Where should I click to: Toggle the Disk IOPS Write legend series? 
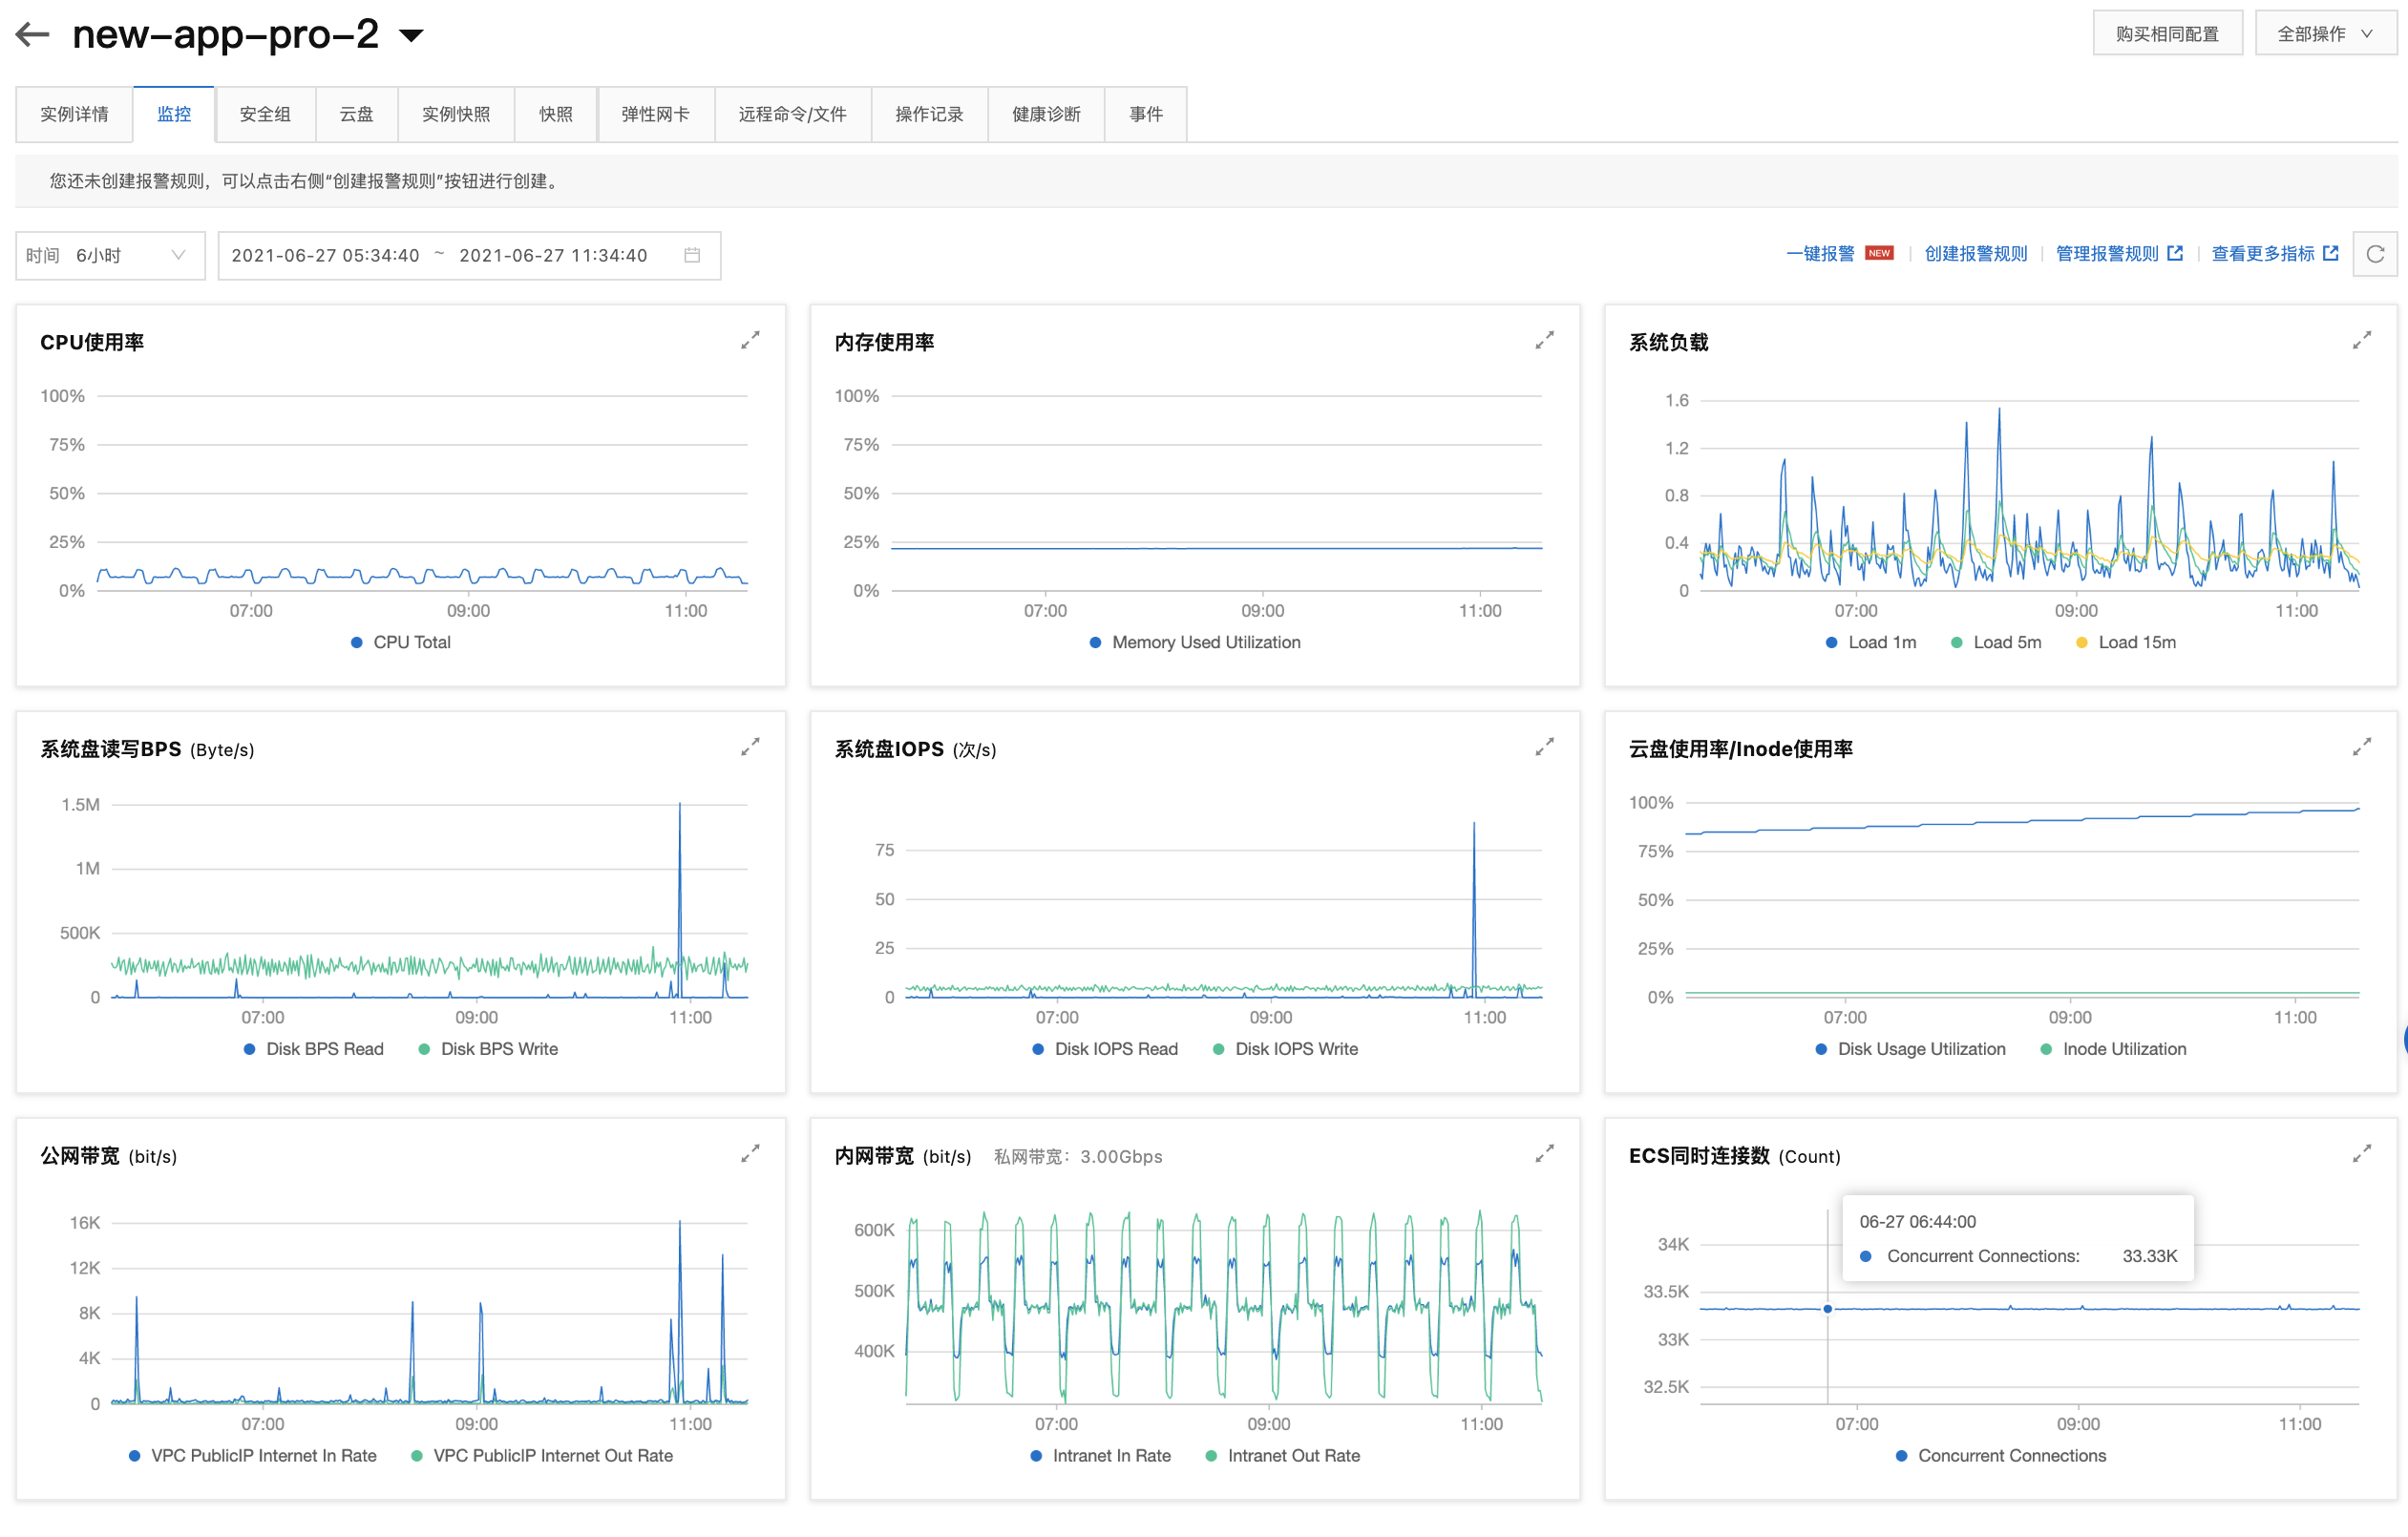(x=1285, y=1049)
